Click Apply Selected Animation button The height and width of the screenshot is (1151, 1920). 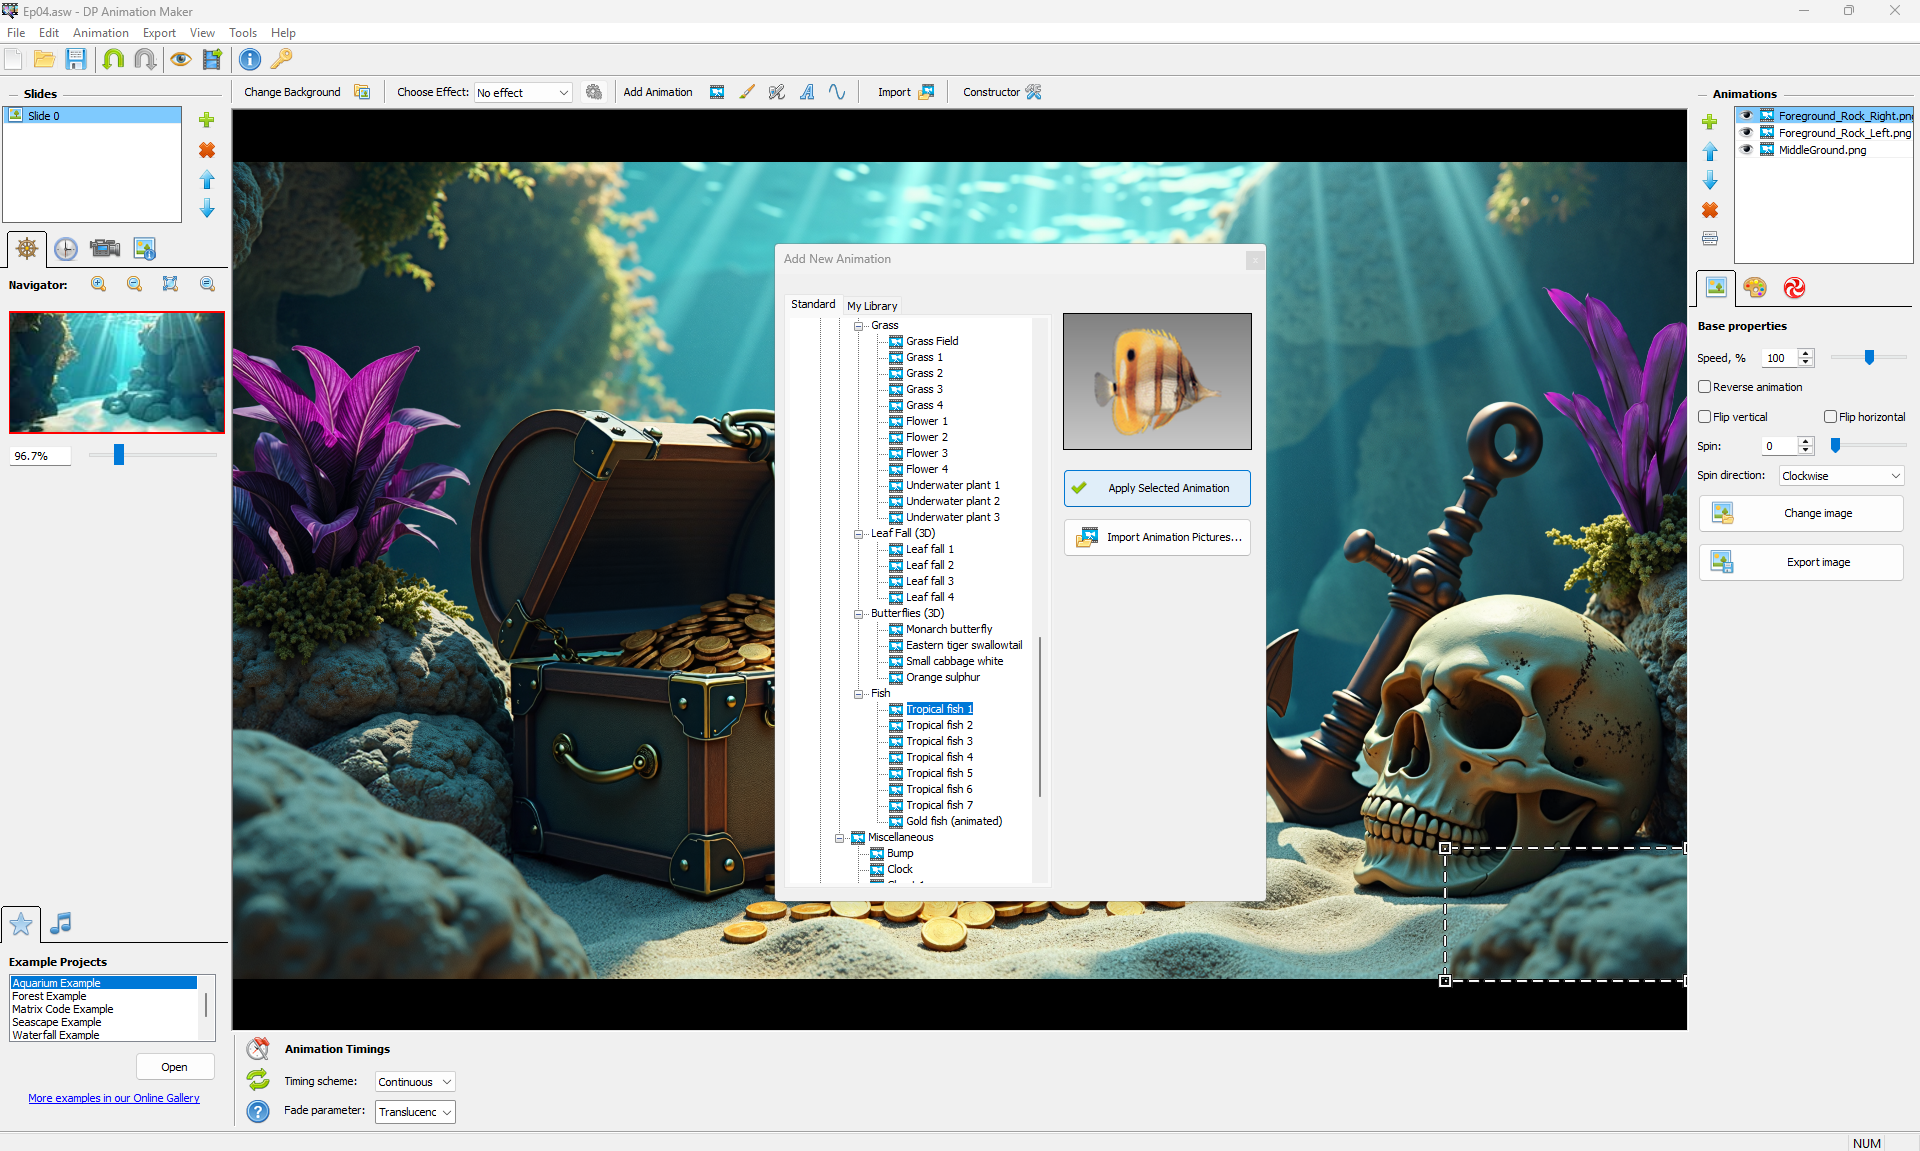1157,488
